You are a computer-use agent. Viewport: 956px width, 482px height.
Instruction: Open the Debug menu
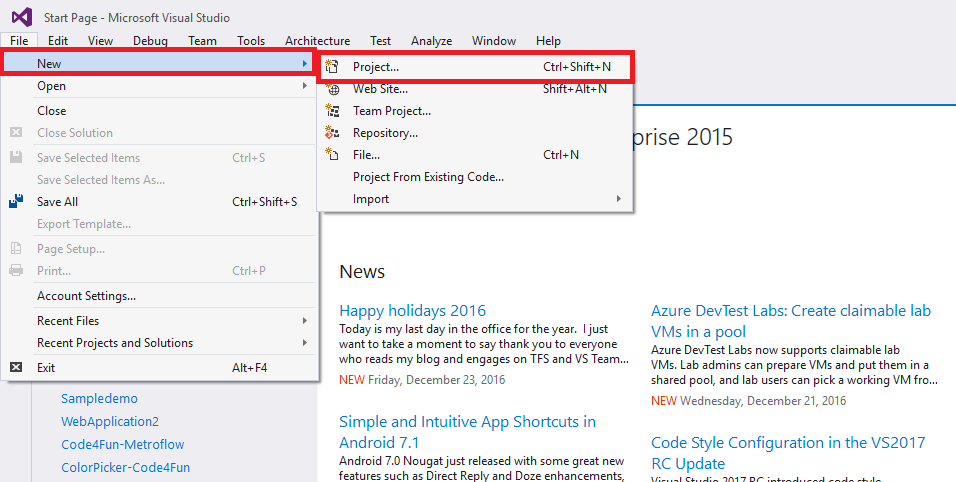coord(151,41)
